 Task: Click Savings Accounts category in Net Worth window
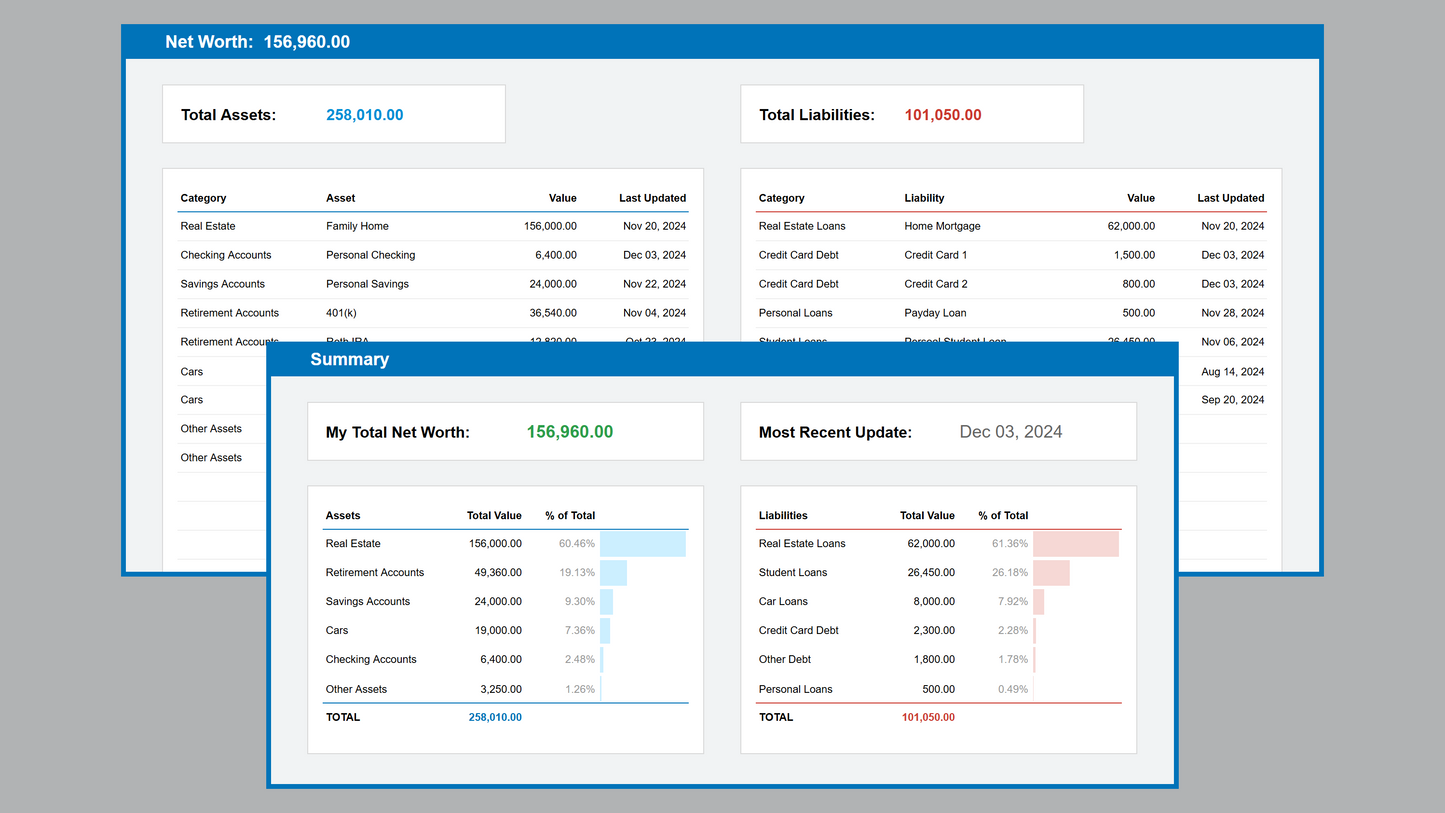tap(222, 284)
